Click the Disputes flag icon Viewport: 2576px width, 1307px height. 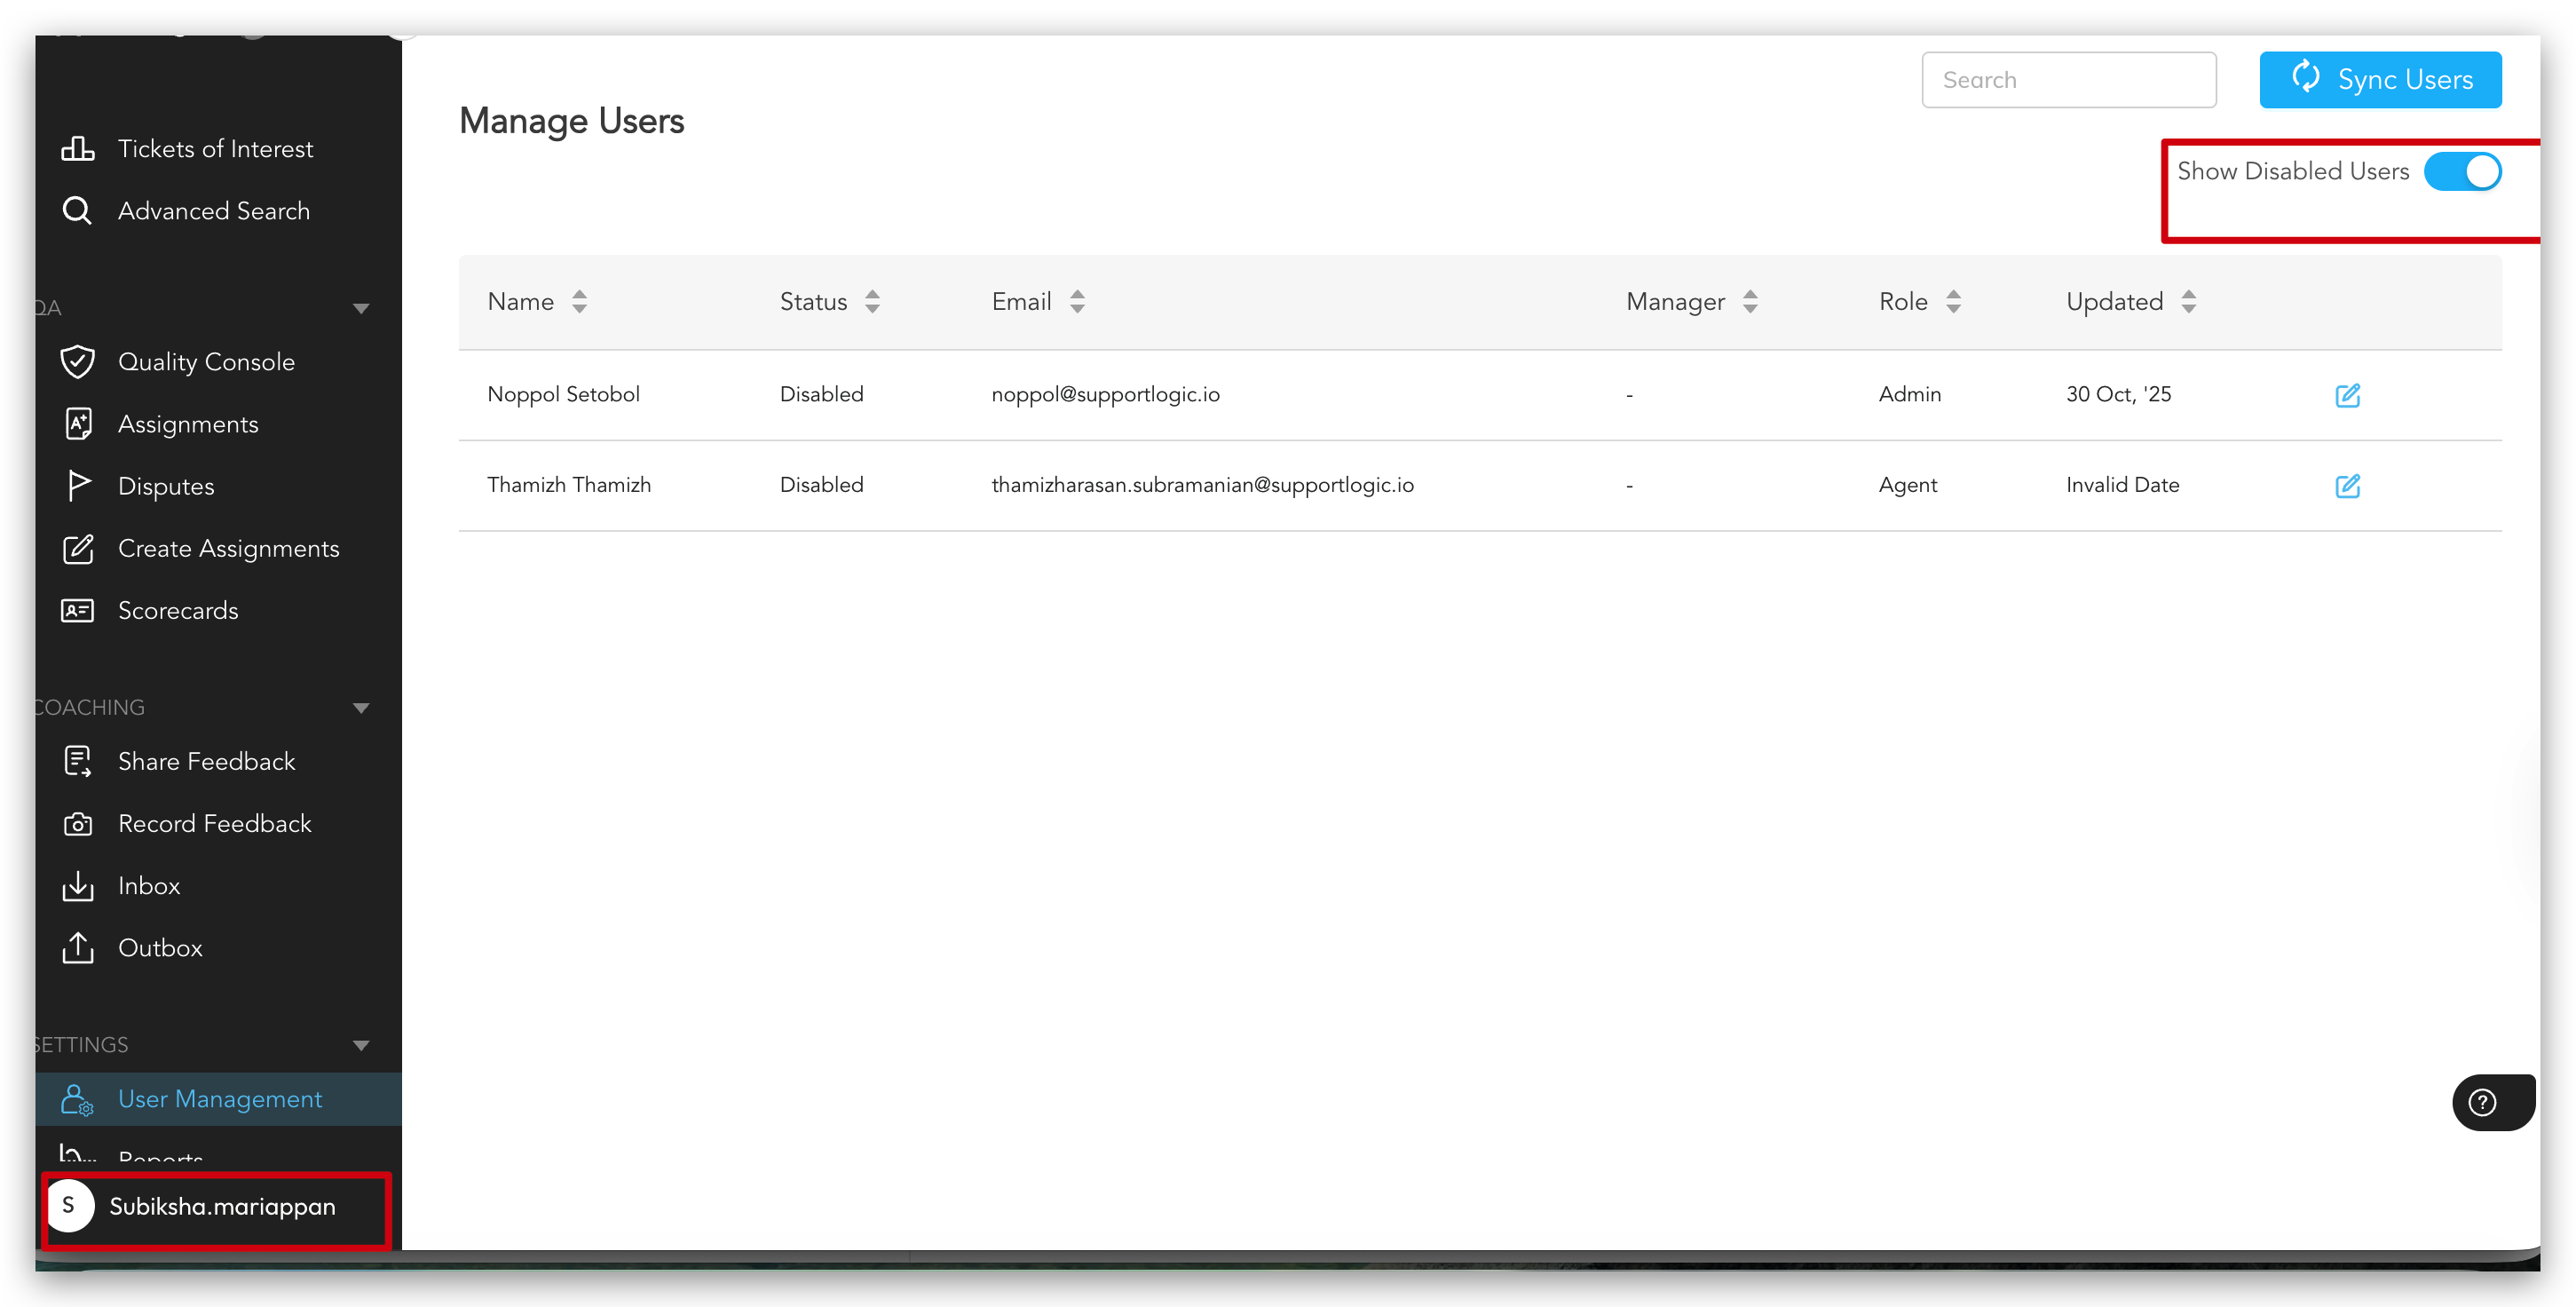(x=77, y=486)
